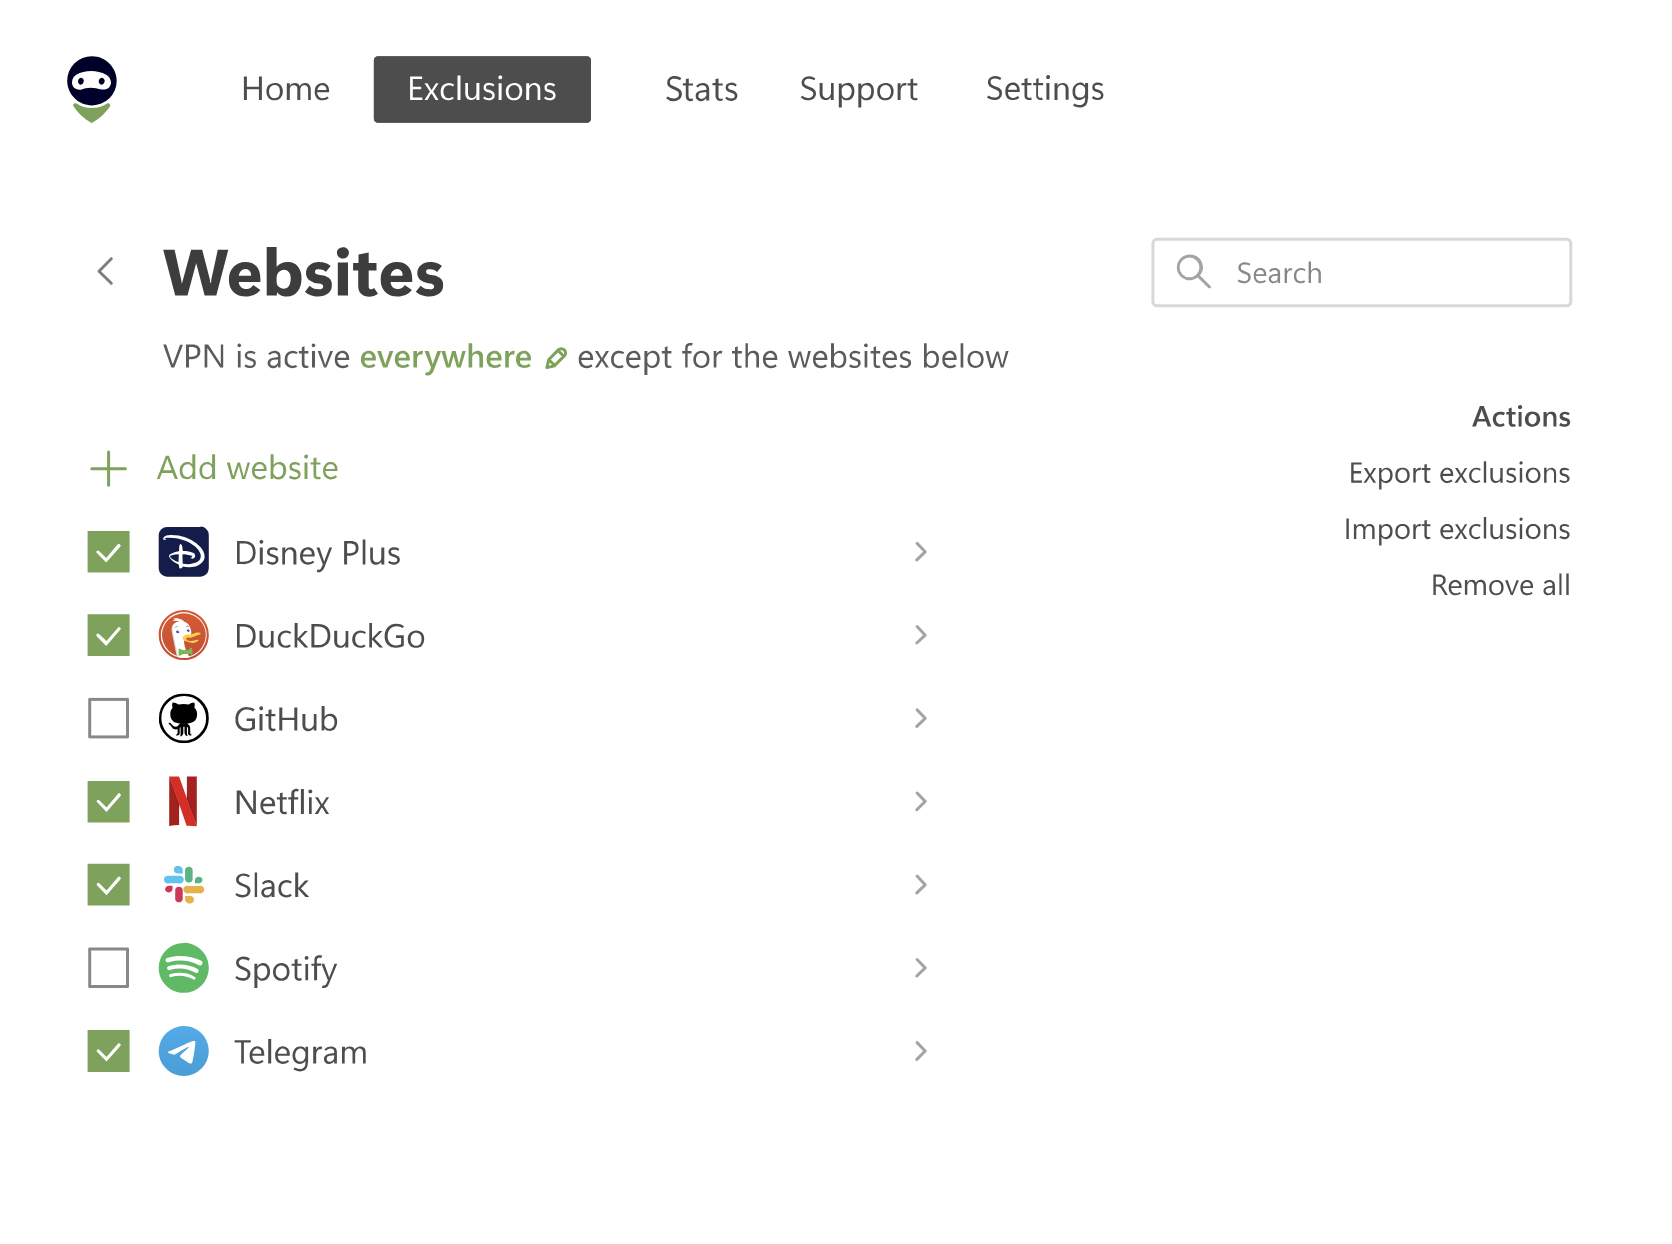Expand the Telegram entry chevron
The height and width of the screenshot is (1244, 1672).
[x=921, y=1051]
